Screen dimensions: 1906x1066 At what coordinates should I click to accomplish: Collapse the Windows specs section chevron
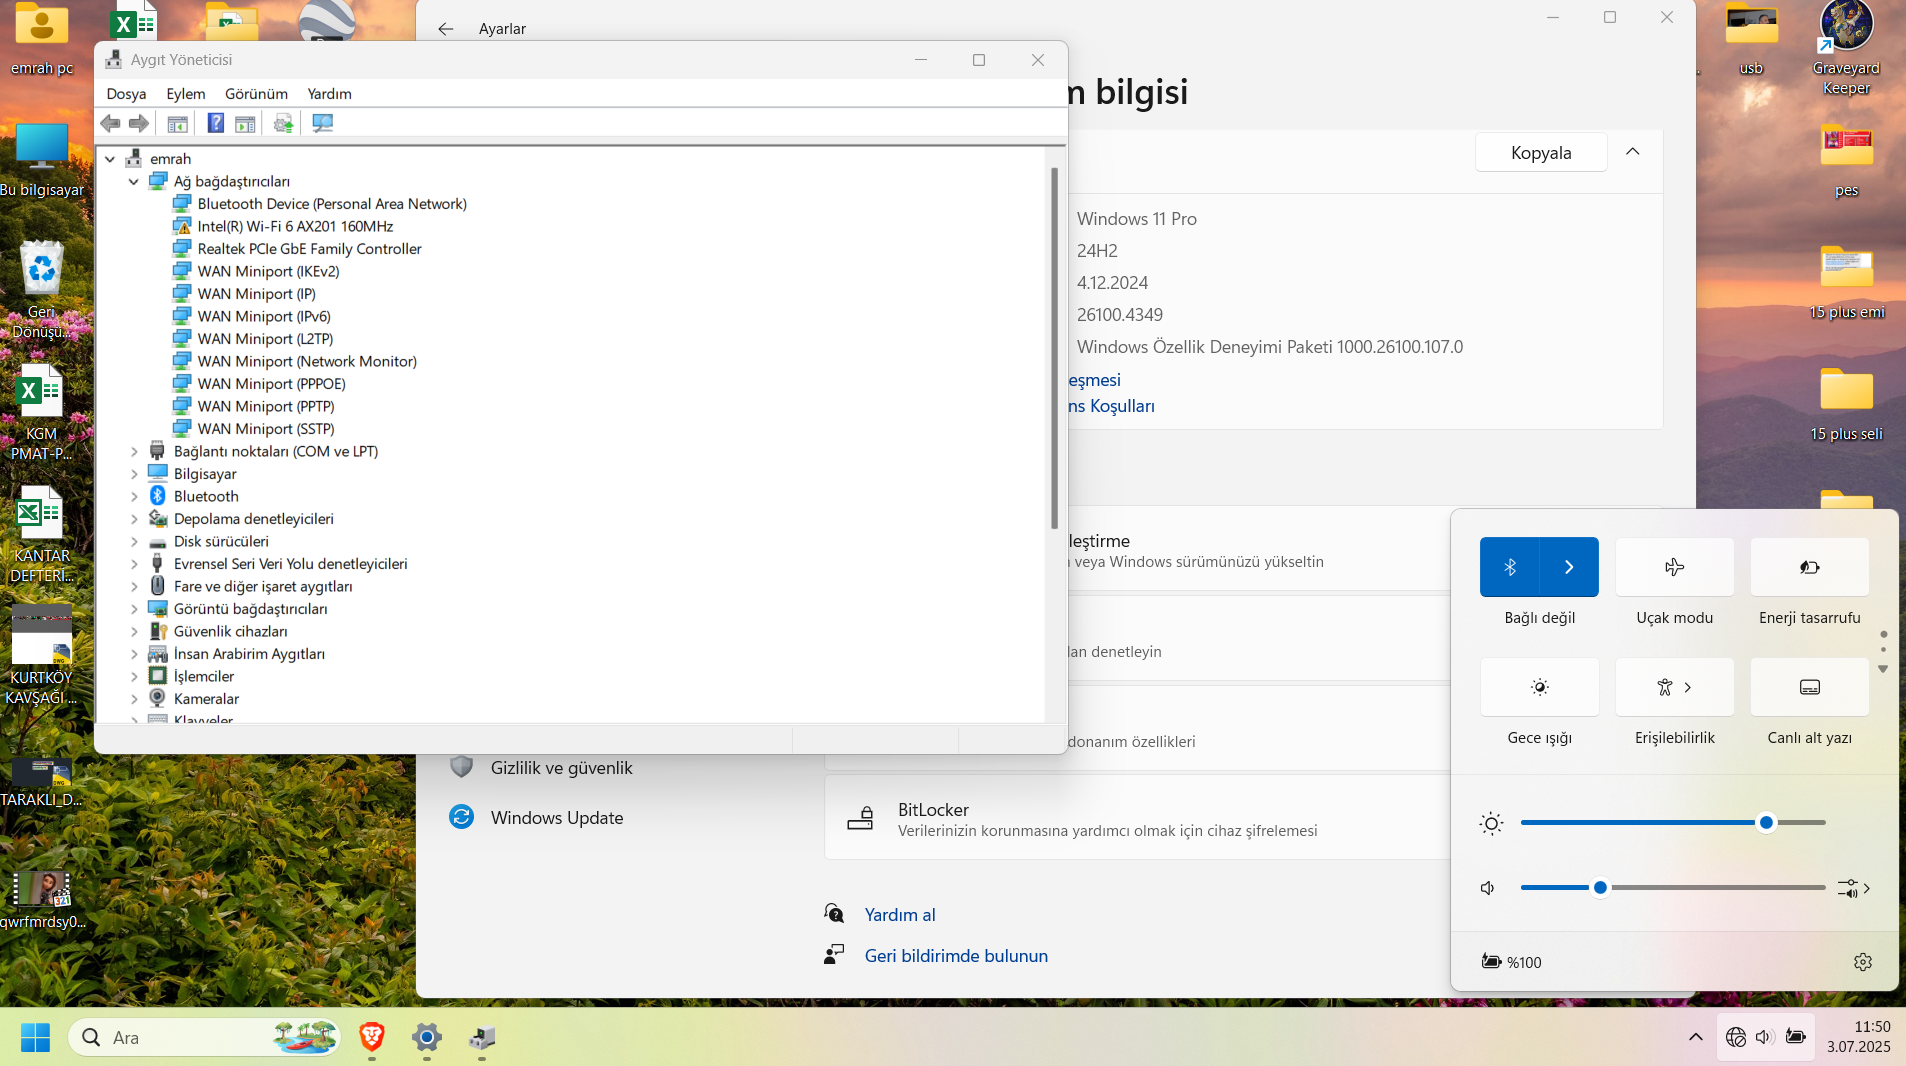coord(1633,152)
